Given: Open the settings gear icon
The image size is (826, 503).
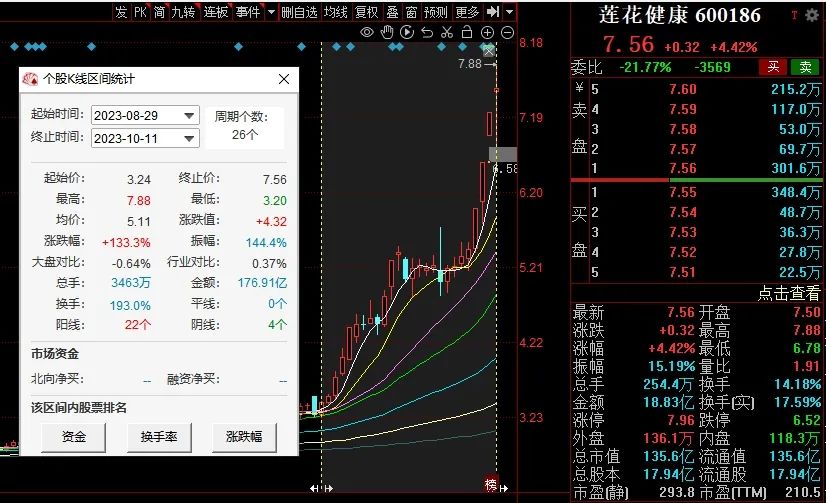Looking at the screenshot, I should click(812, 15).
